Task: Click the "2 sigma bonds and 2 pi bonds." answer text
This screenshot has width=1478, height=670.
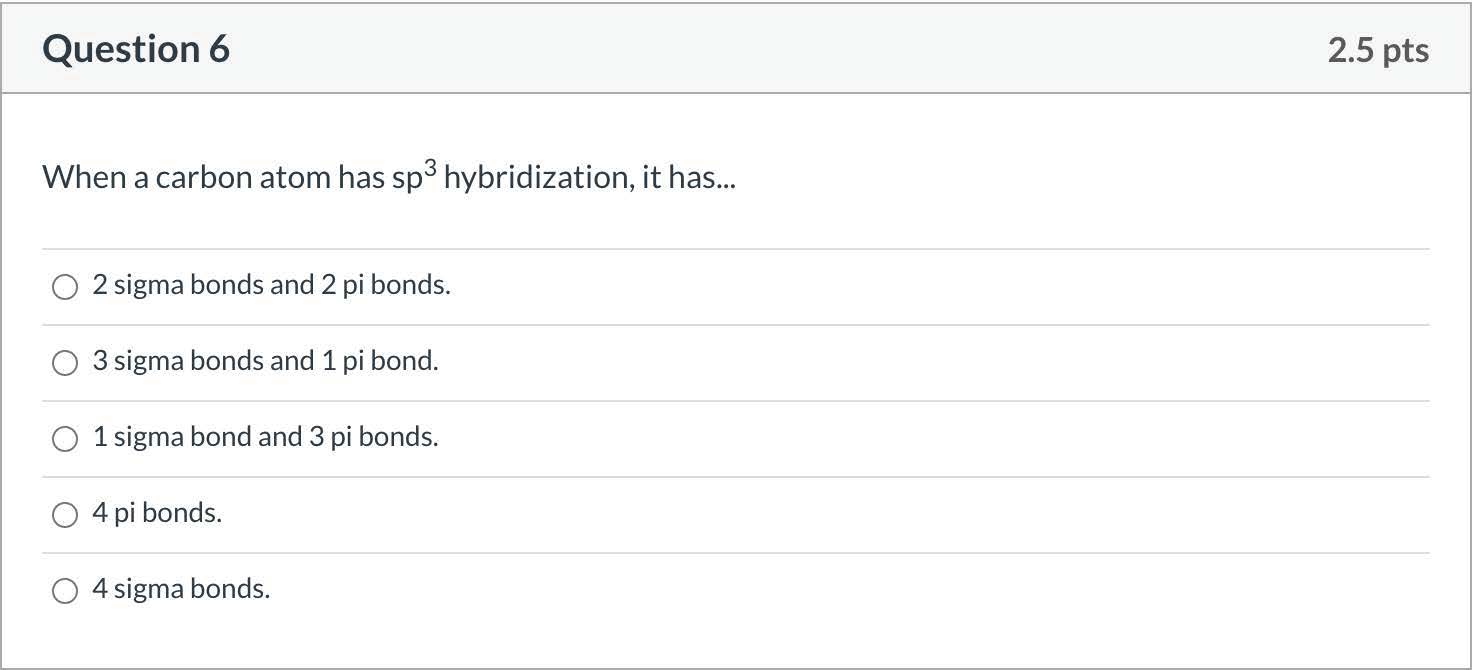Action: (271, 286)
